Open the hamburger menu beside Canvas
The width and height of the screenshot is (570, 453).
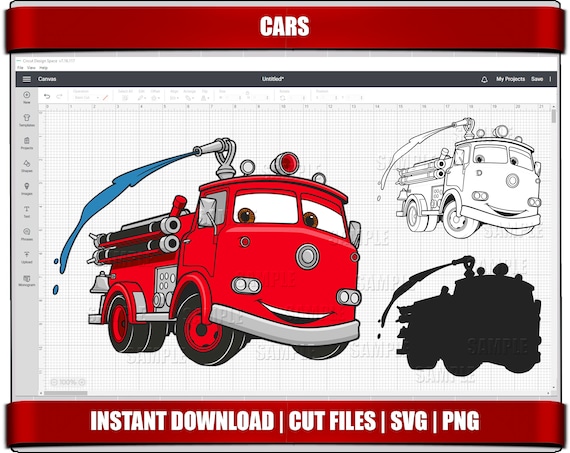(x=27, y=79)
